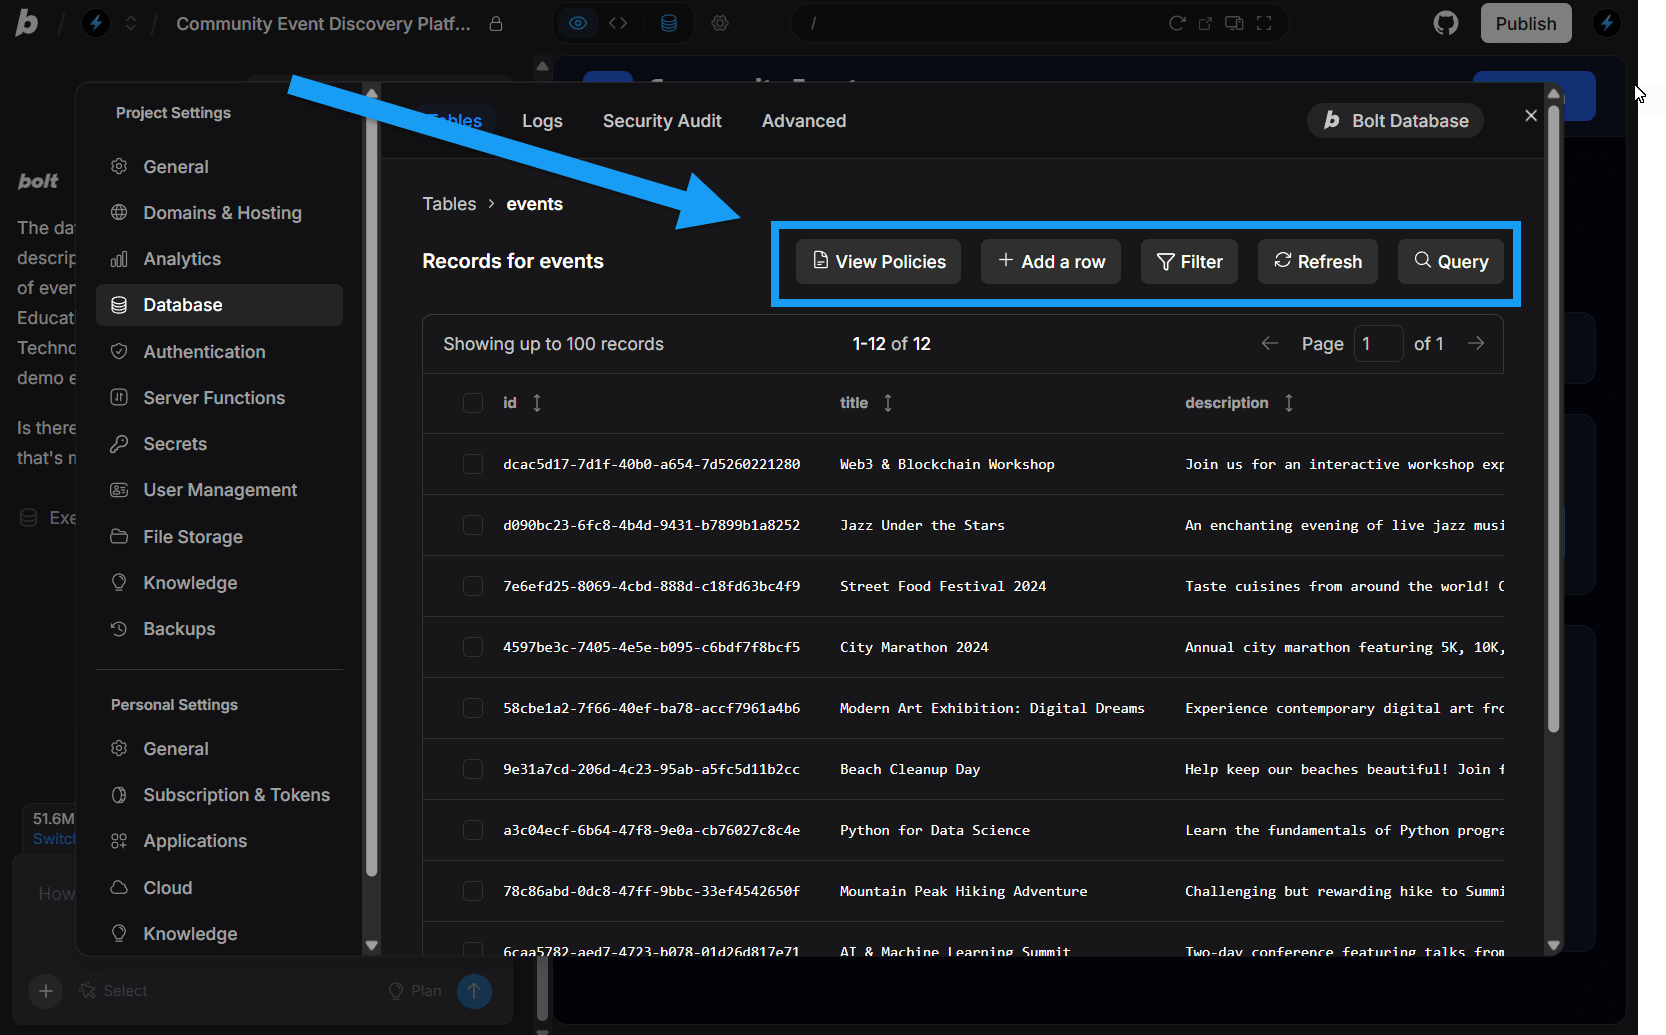Enter fullscreen preview mode

1263,22
